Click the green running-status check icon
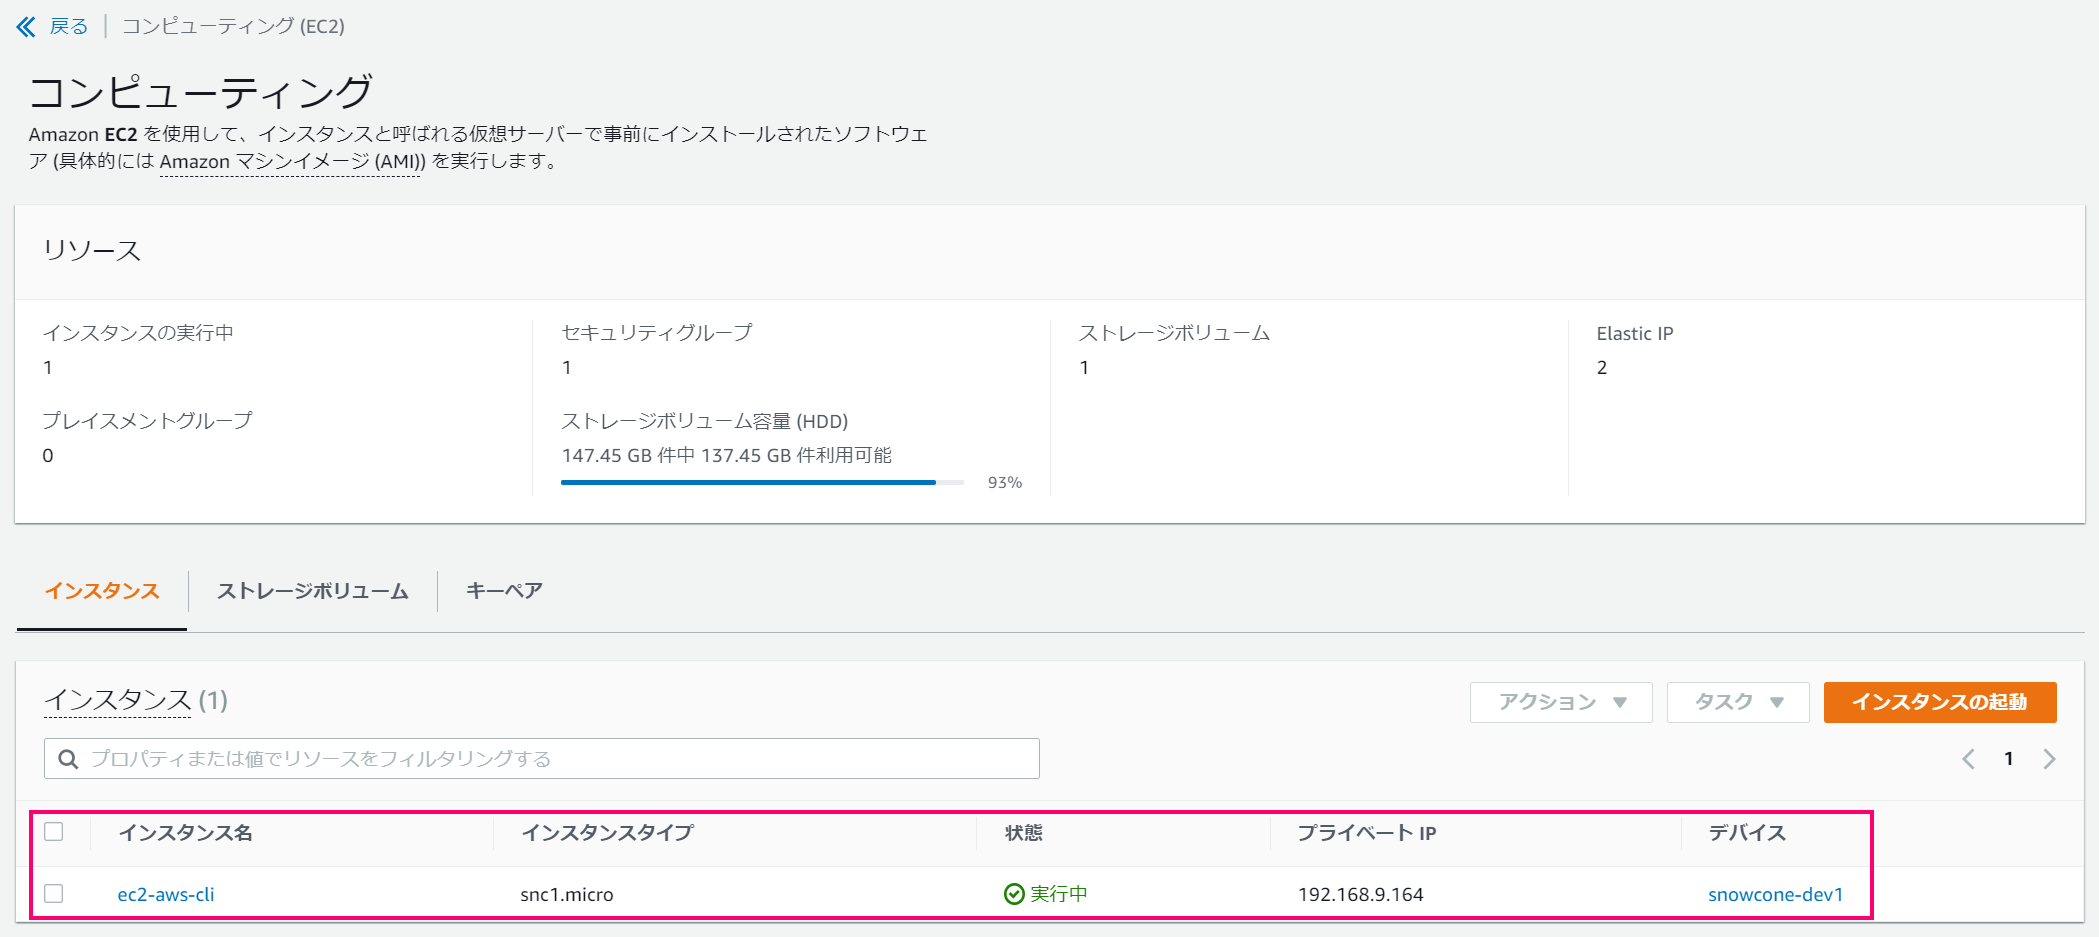The width and height of the screenshot is (2099, 937). click(x=1011, y=894)
